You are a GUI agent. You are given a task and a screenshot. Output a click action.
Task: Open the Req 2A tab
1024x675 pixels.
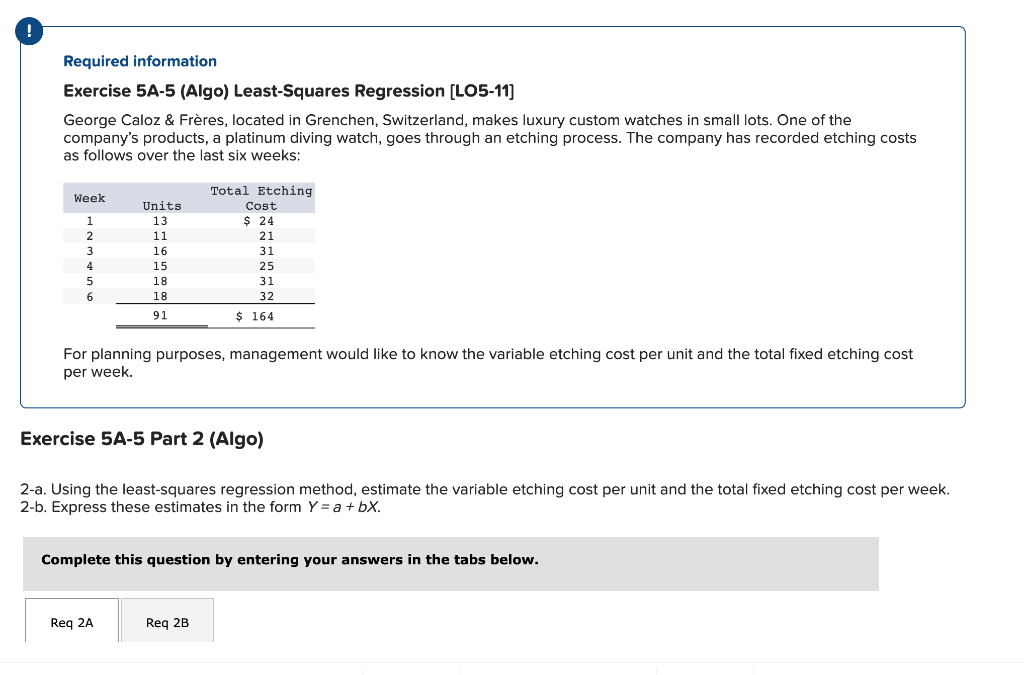(x=72, y=621)
